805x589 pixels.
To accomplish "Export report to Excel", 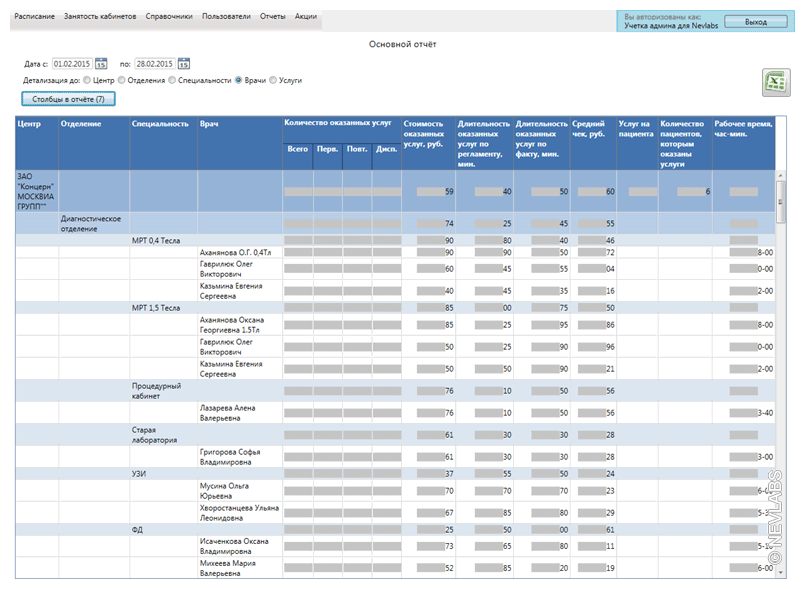I will 775,83.
